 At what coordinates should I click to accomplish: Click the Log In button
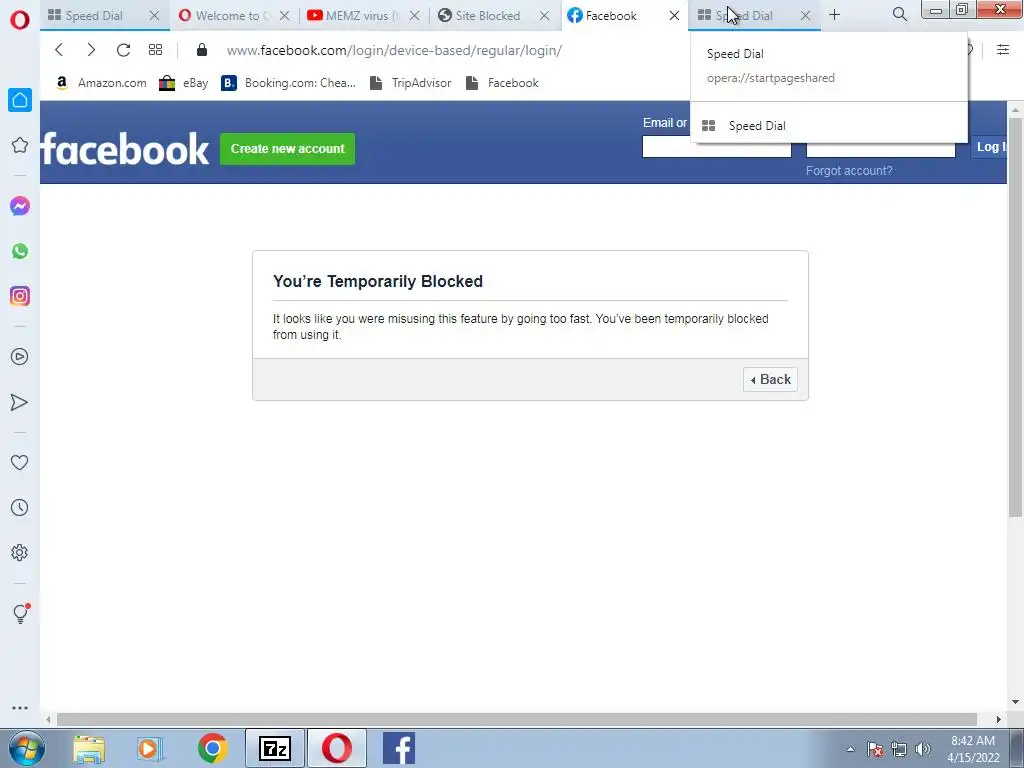(x=989, y=147)
